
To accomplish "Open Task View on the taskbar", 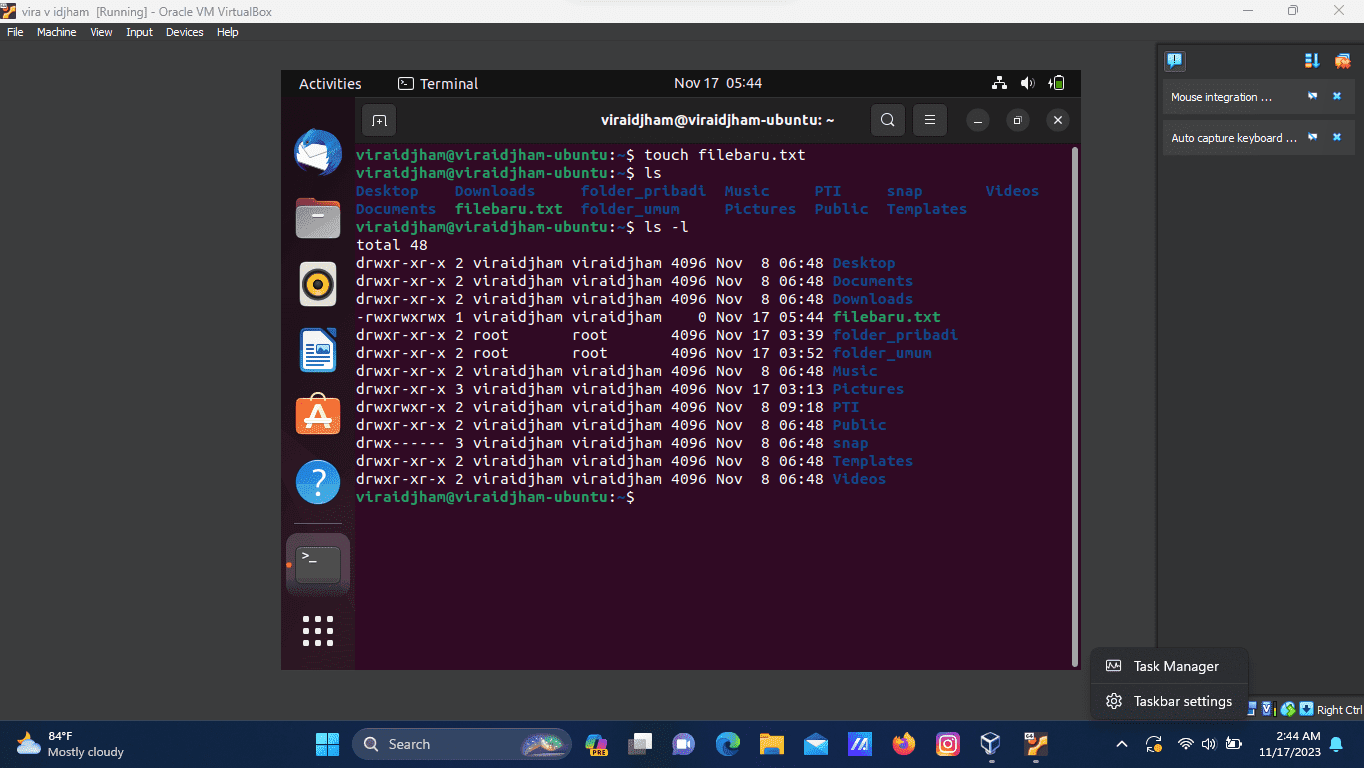I will coord(640,744).
